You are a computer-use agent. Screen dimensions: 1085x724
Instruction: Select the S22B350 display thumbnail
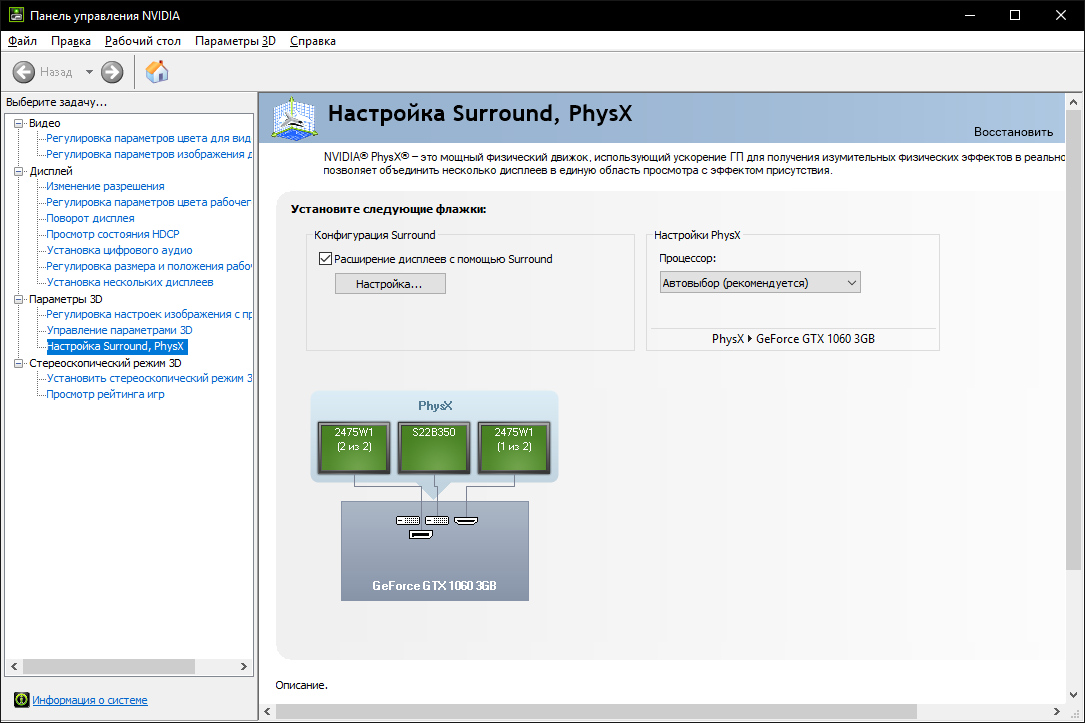[434, 447]
